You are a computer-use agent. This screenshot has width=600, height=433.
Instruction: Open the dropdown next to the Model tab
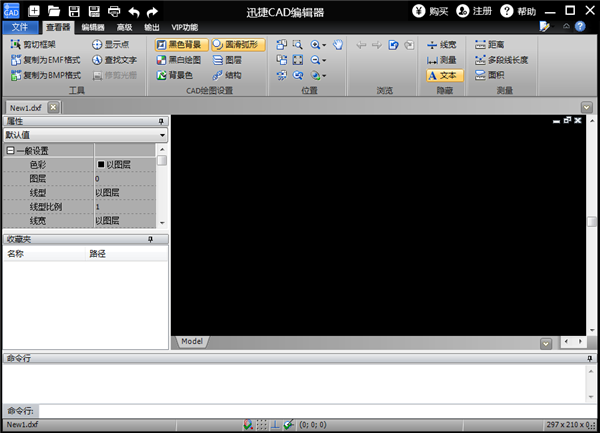pyautogui.click(x=546, y=343)
